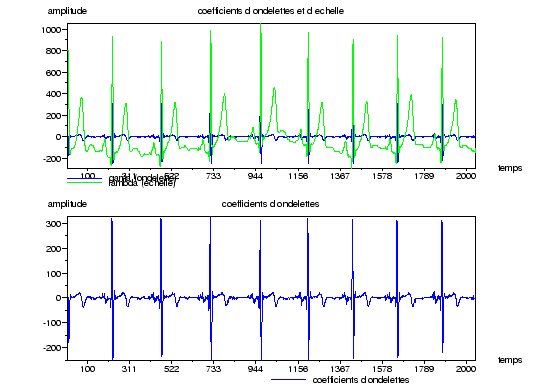Screen dimensions: 544x385
Task: Click x-axis tick 2000 on upper chart
Action: click(466, 177)
